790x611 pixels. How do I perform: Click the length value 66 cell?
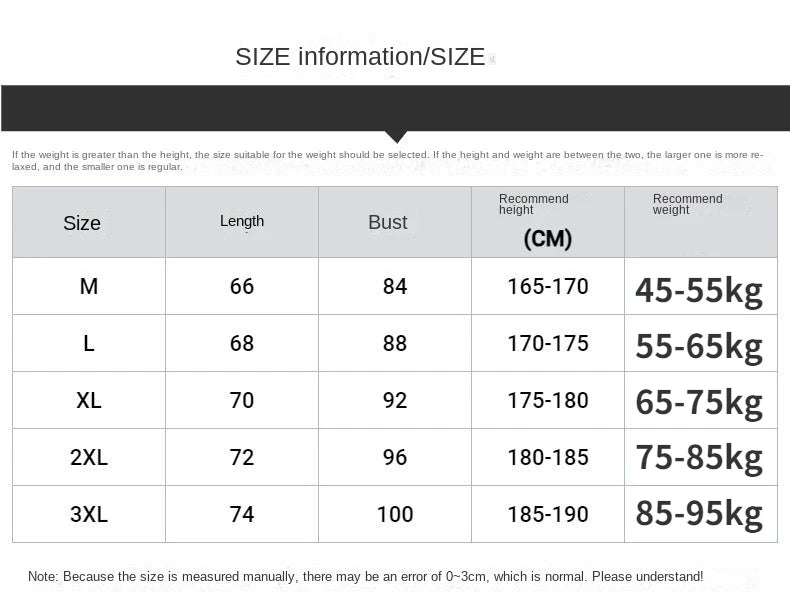coord(242,287)
